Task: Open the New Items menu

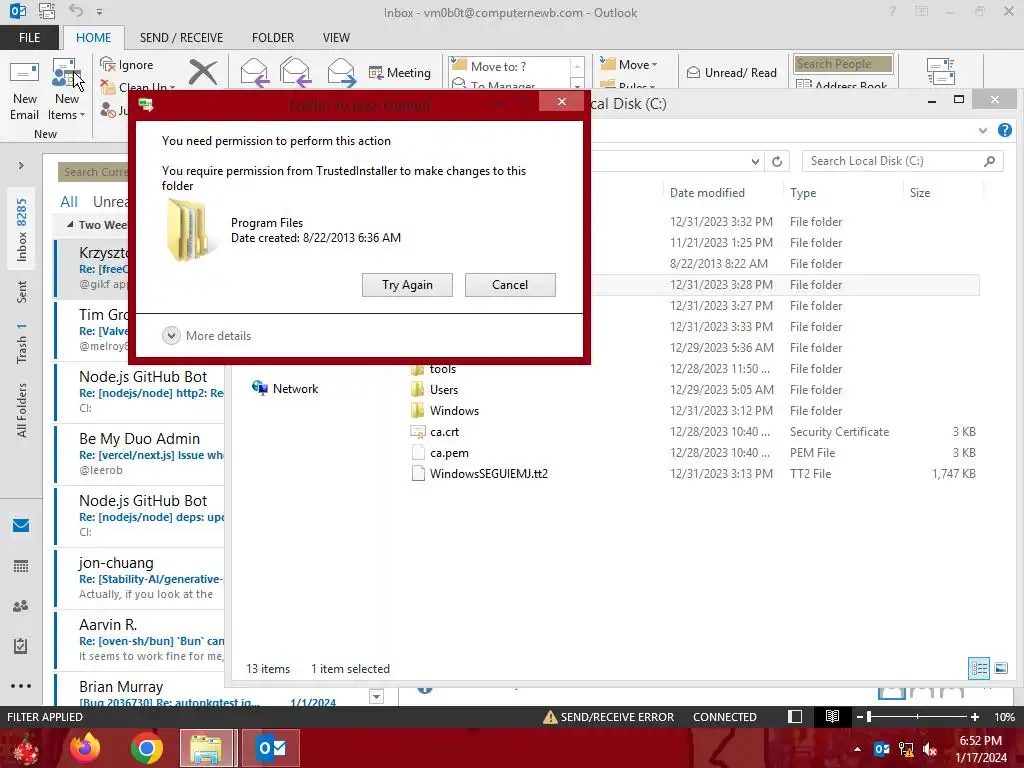Action: pyautogui.click(x=67, y=90)
